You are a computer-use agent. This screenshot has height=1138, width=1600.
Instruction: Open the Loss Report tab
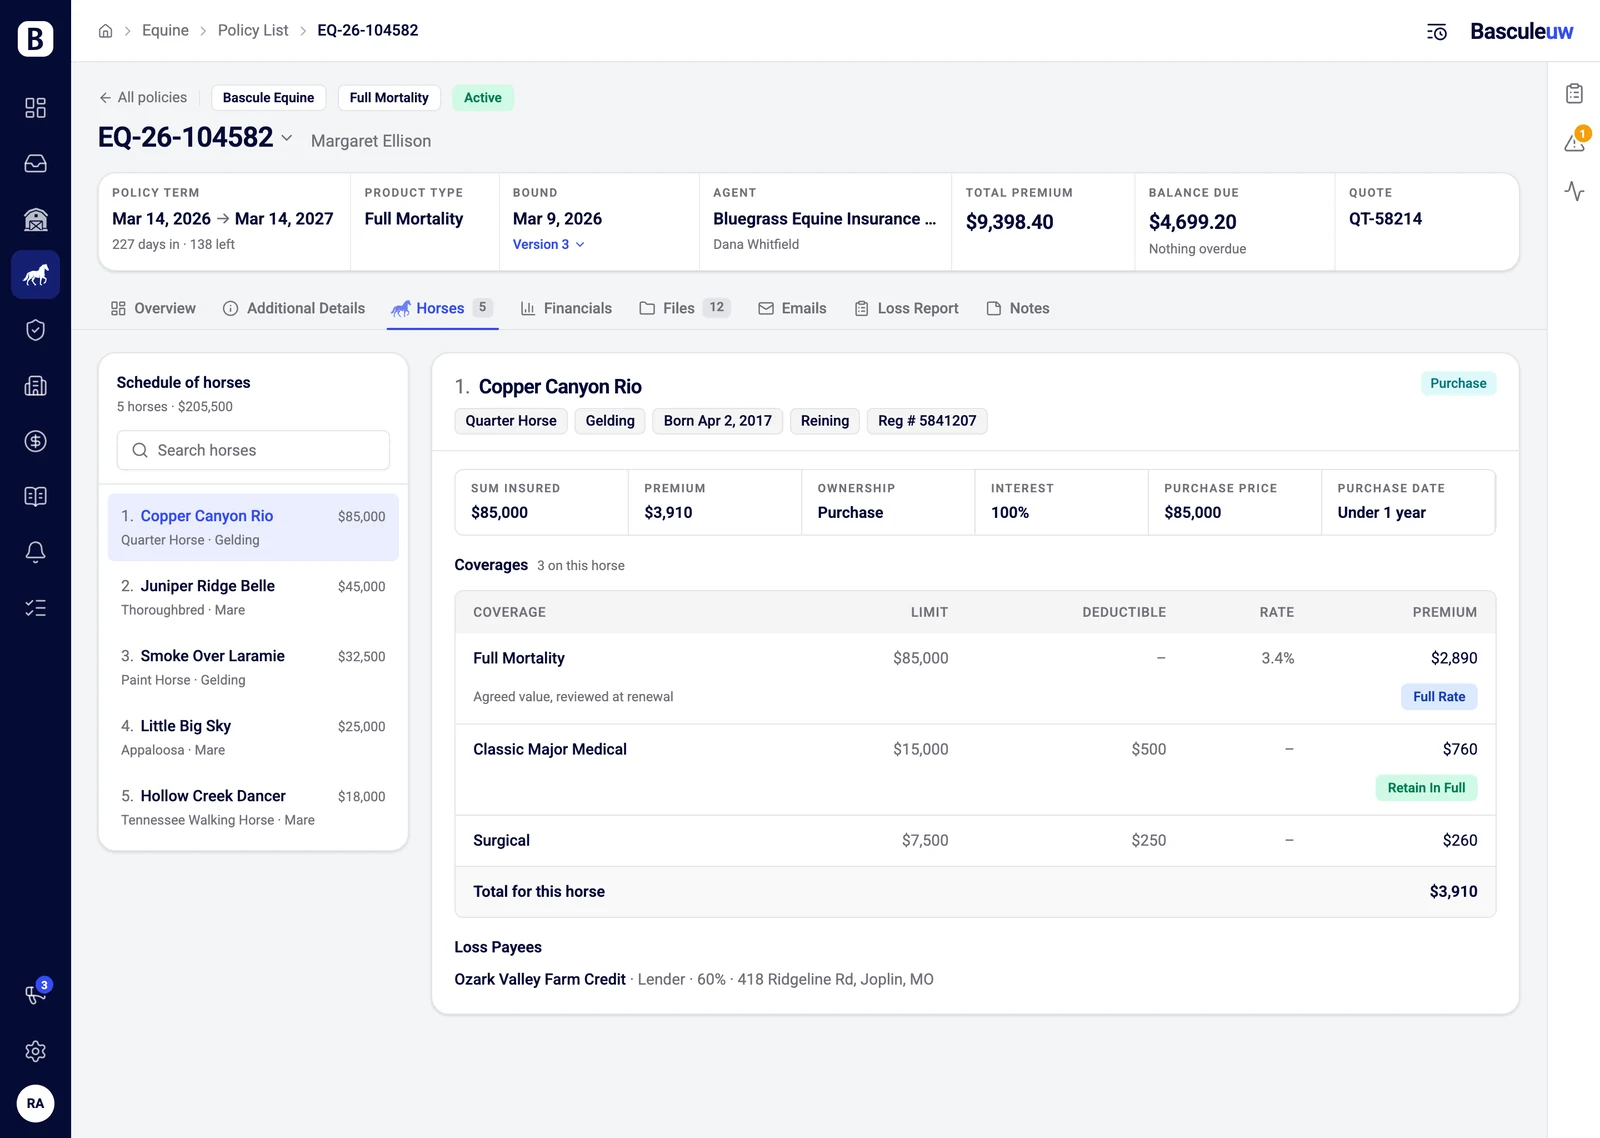[906, 308]
